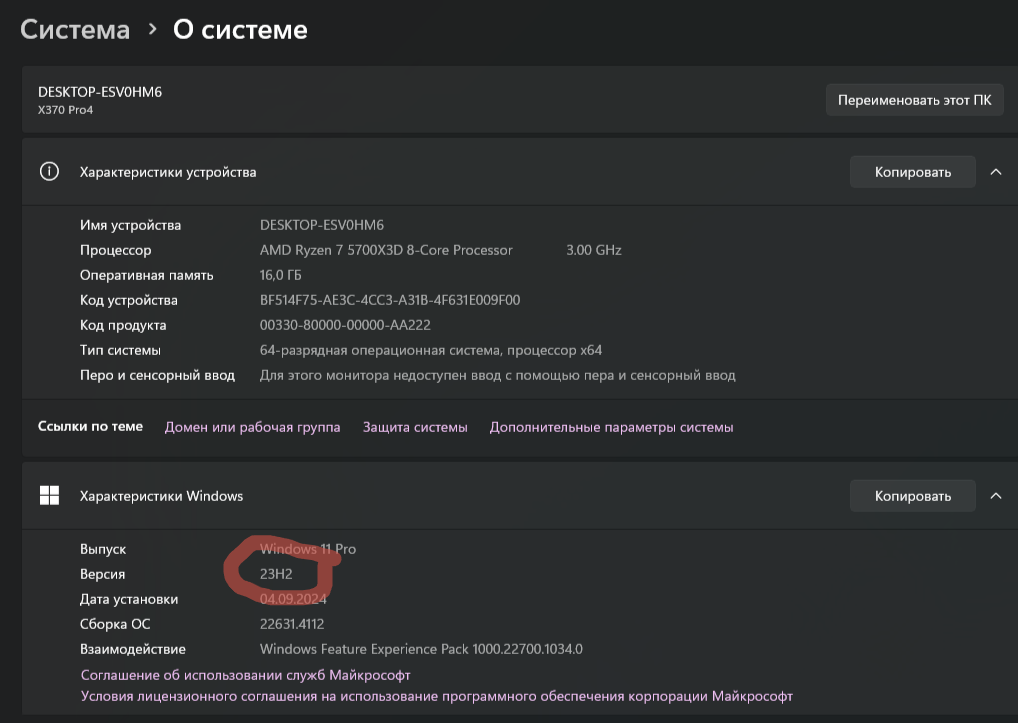Click the breadcrumb arrow after Система
The image size is (1018, 723).
(152, 30)
